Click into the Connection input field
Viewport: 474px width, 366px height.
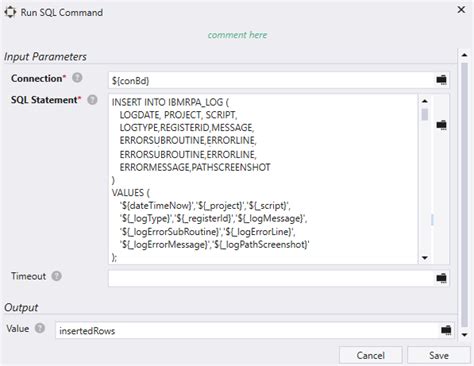271,80
